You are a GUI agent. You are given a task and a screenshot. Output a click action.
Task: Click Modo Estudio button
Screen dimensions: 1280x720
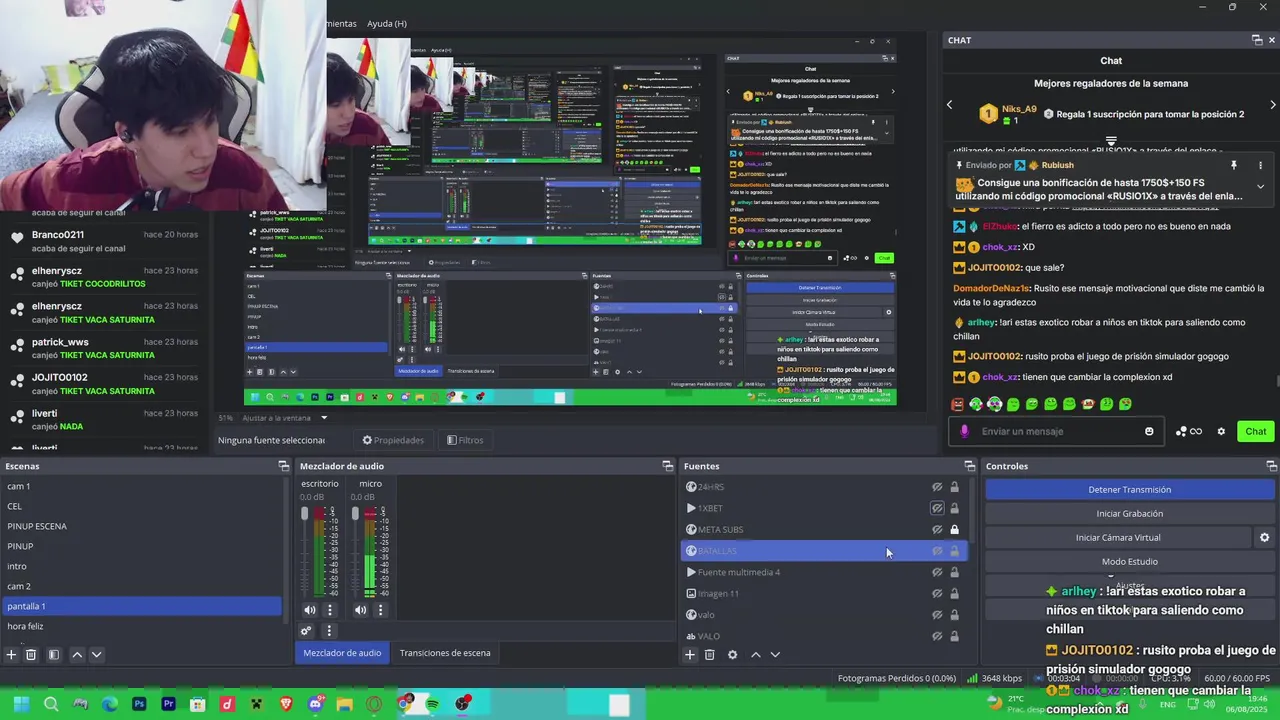coord(1129,562)
